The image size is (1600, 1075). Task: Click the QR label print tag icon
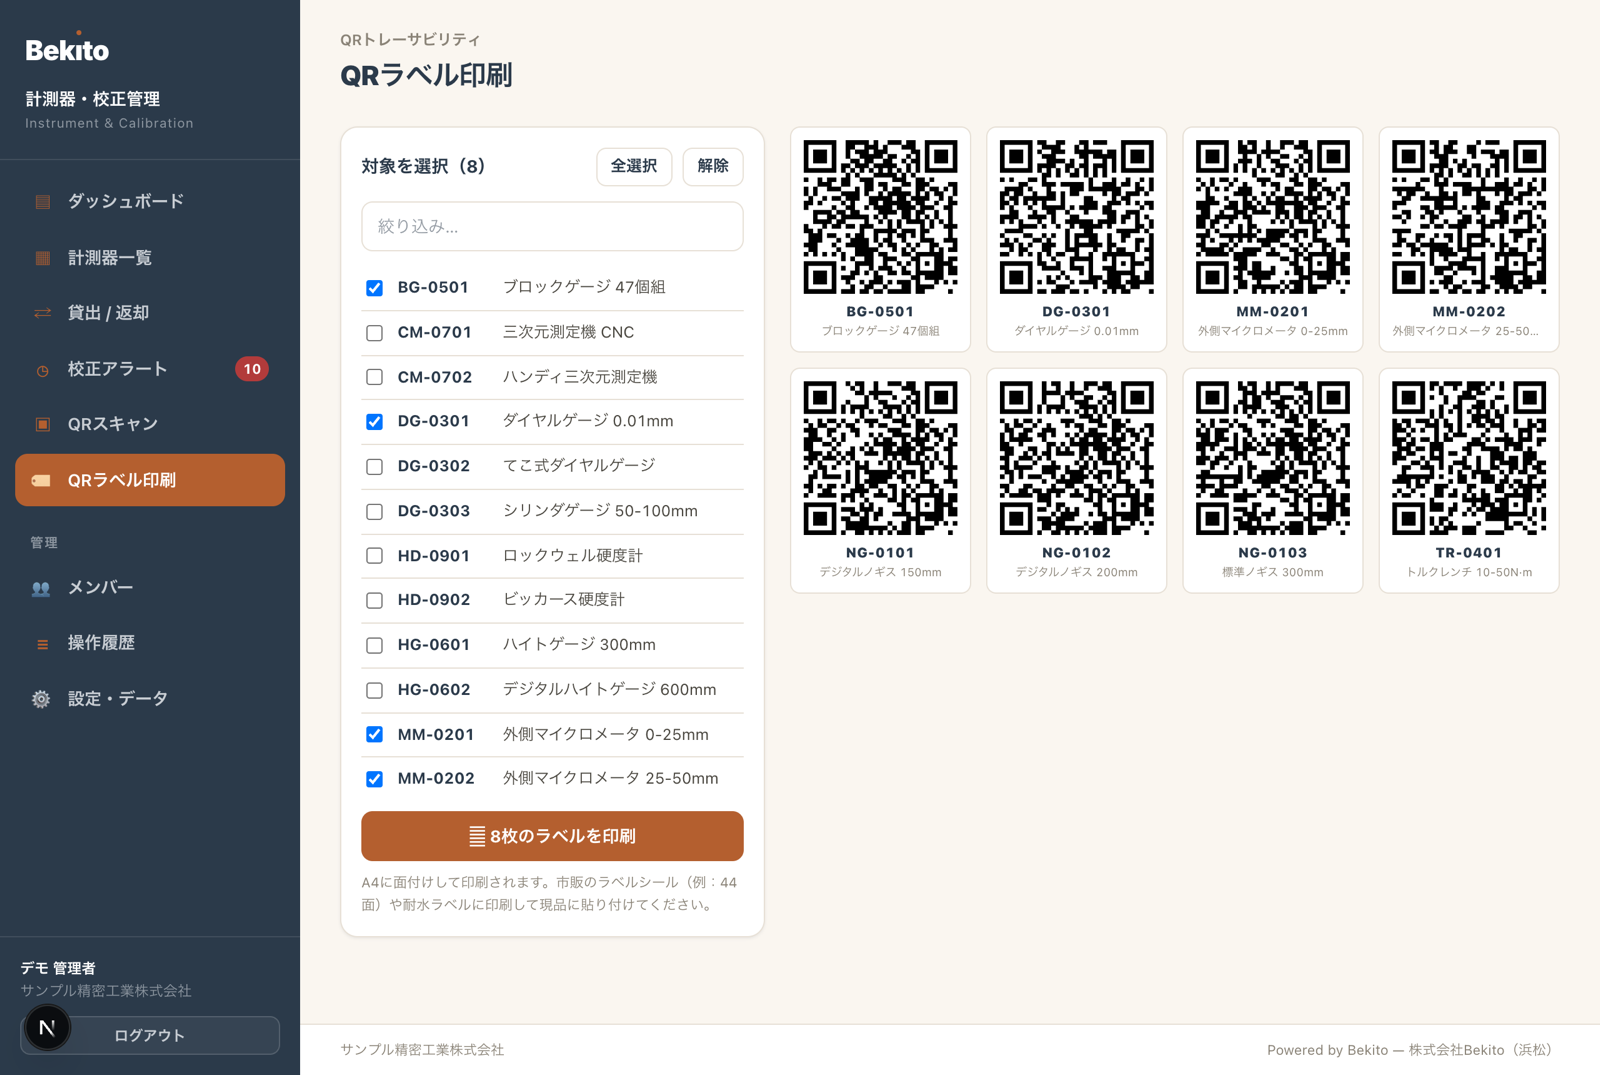41,481
